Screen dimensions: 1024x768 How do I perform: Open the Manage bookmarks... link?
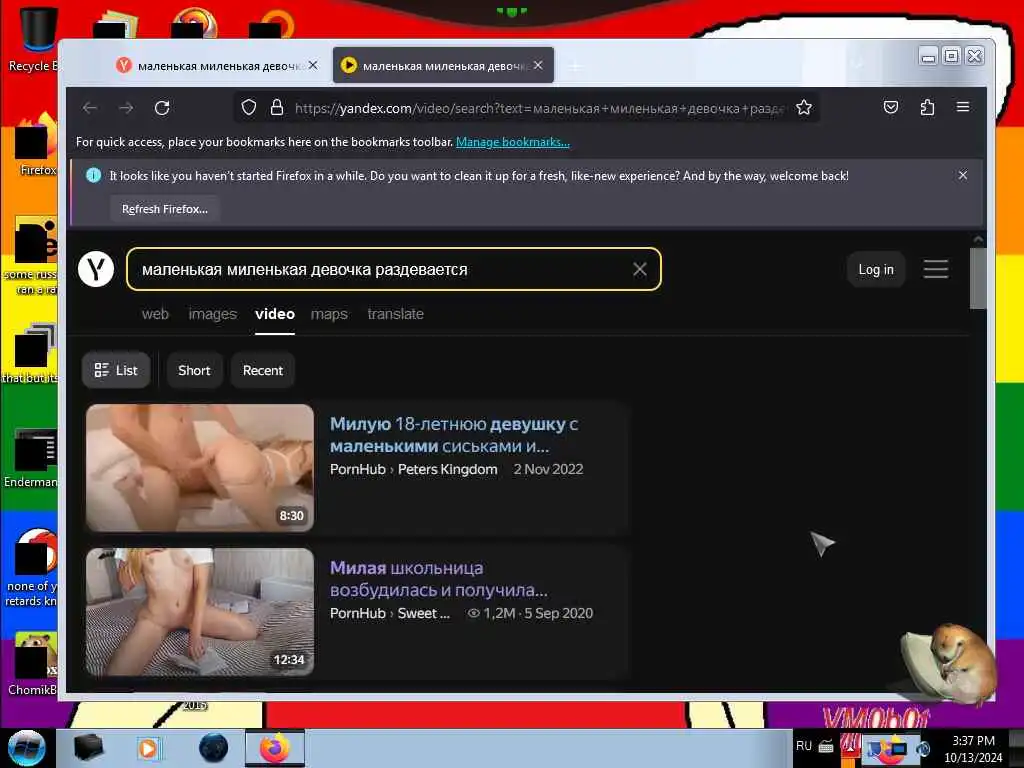coord(513,142)
